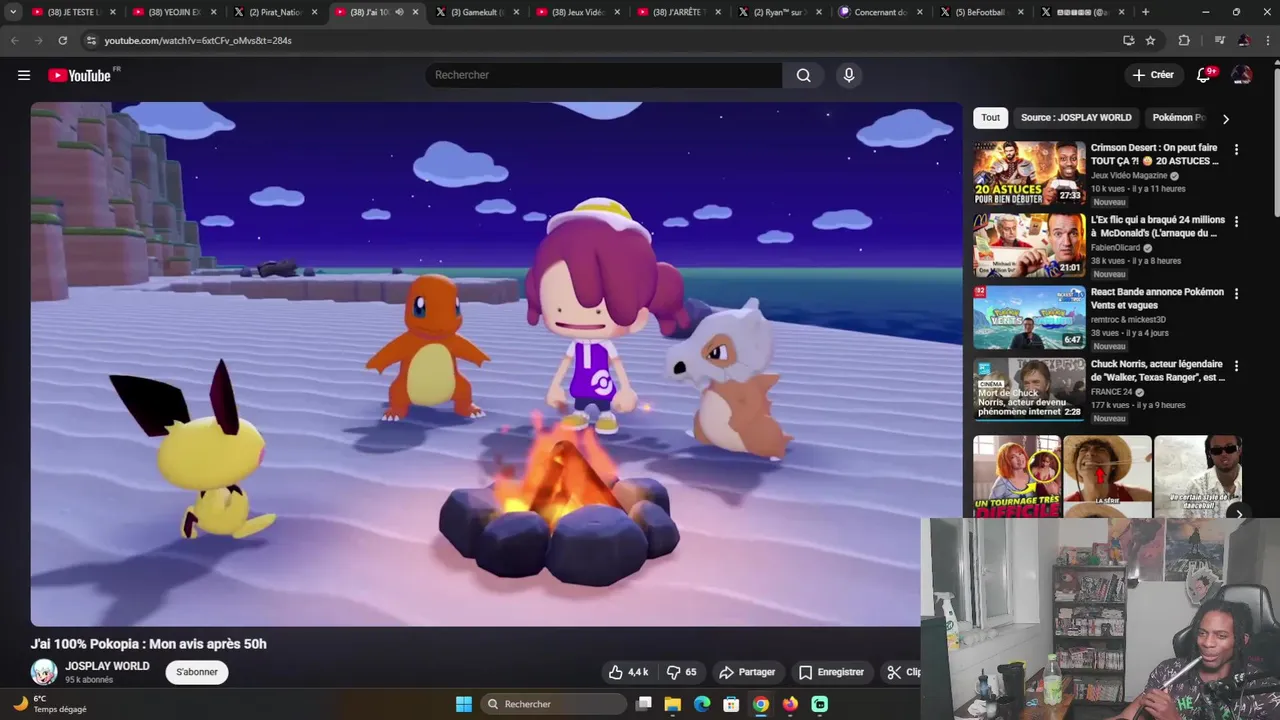The width and height of the screenshot is (1280, 720).
Task: Click the Chrome address bar URL
Action: click(x=198, y=41)
